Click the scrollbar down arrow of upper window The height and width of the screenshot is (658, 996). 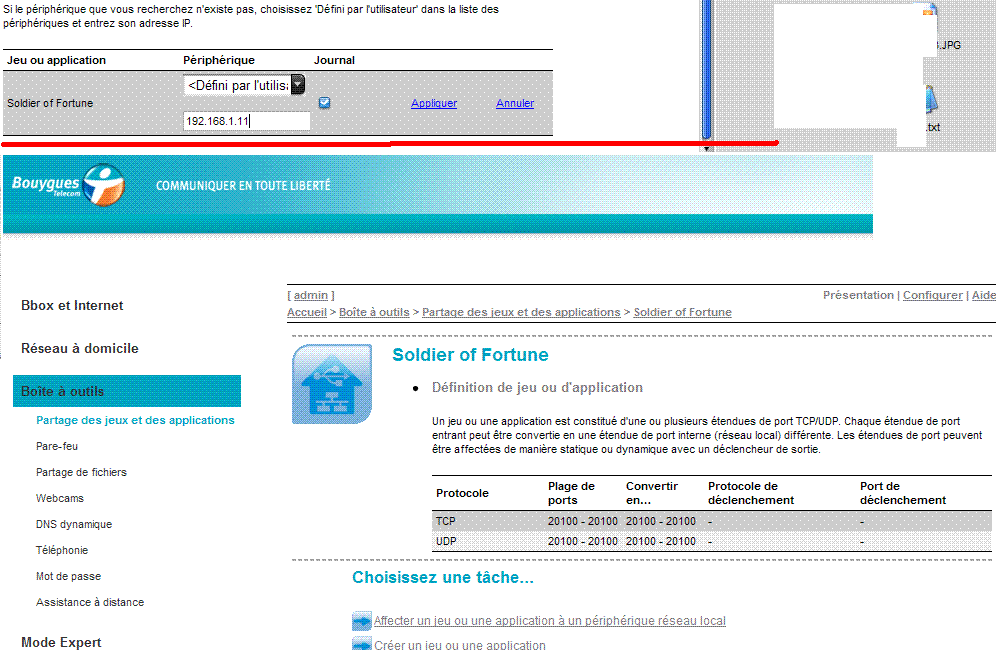707,148
